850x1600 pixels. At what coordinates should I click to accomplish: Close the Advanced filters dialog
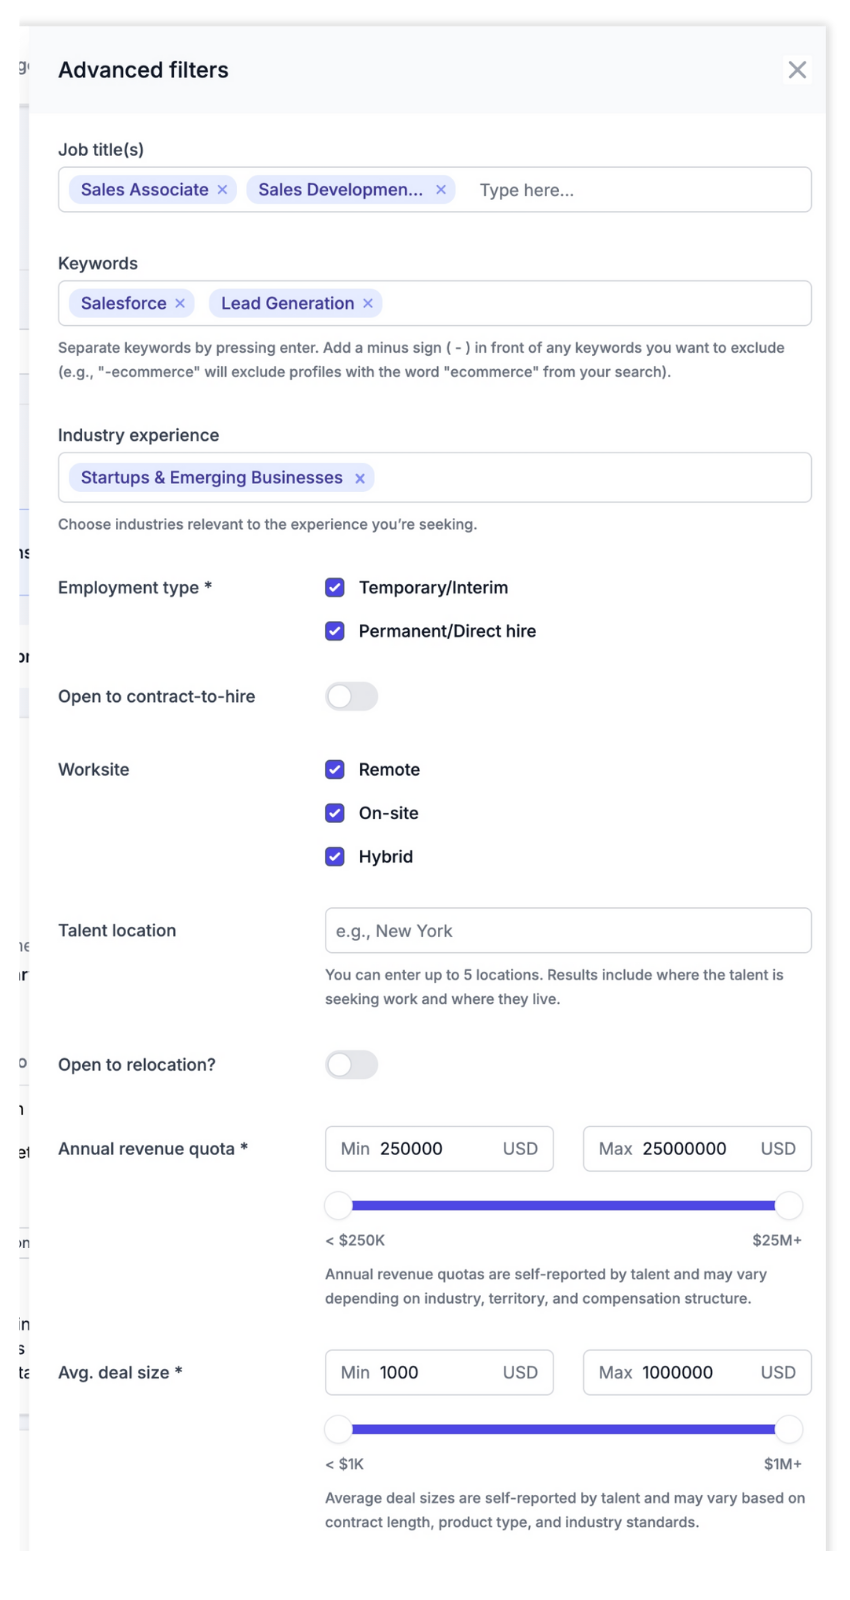[797, 69]
